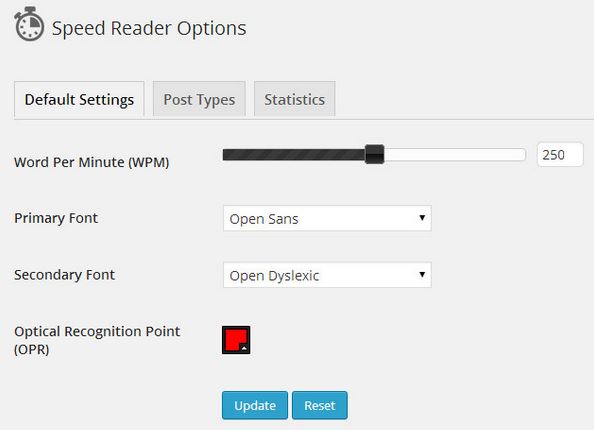Click the stopwatch icon beside Speed Reader Options
The image size is (594, 430).
(29, 23)
